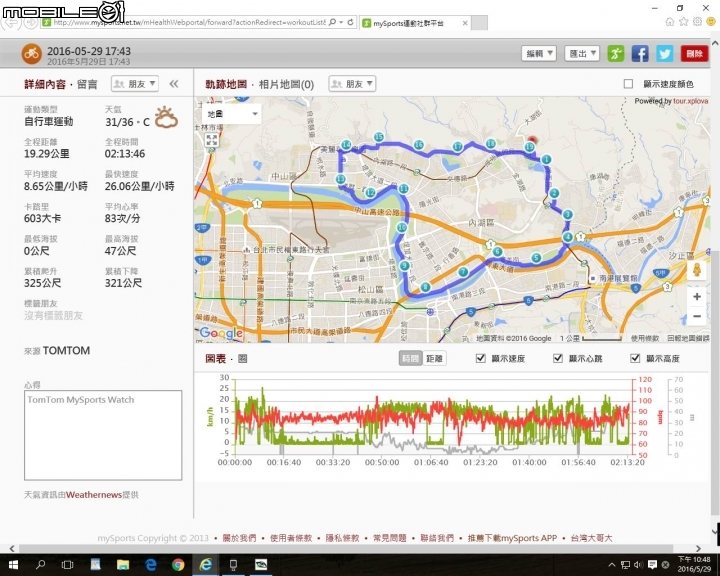Uncheck 顯示心跳 show heart rate checkbox
Image resolution: width=720 pixels, height=576 pixels.
[x=558, y=358]
